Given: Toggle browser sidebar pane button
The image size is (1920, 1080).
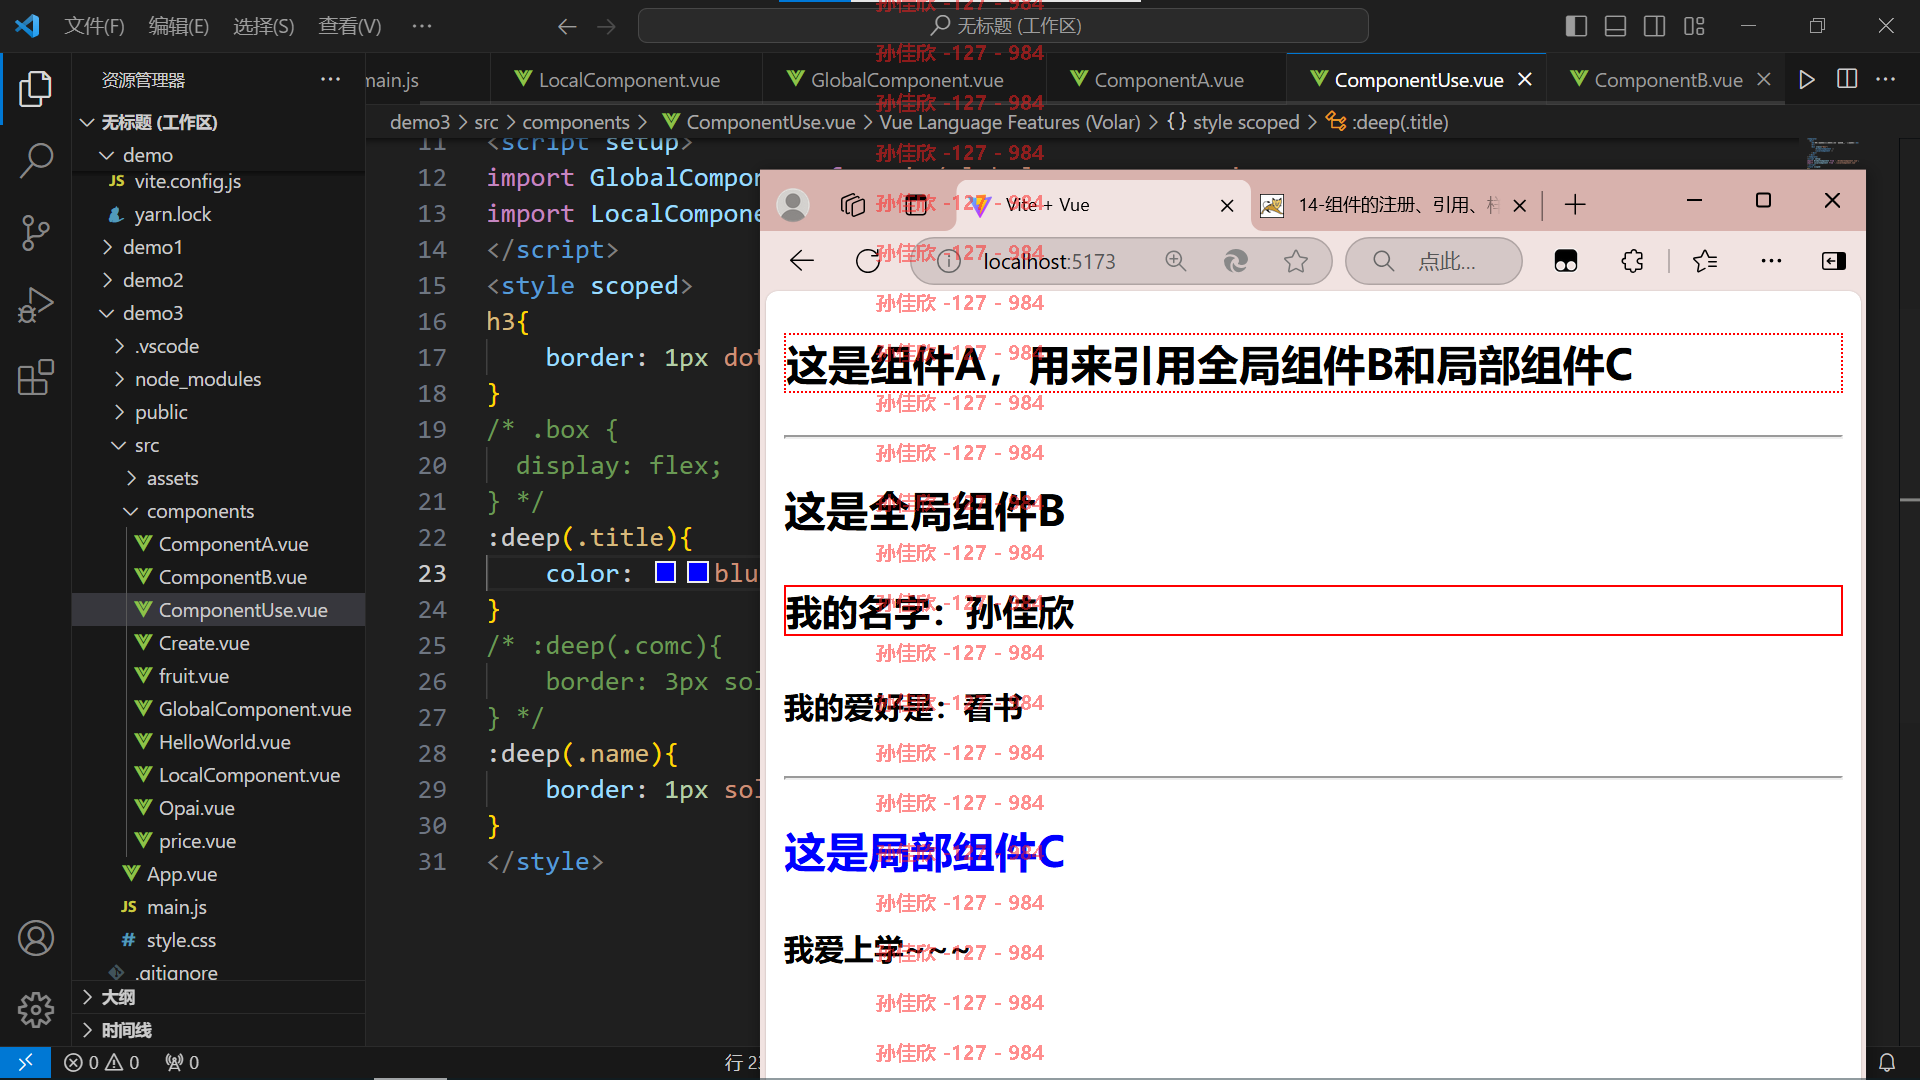Looking at the screenshot, I should [x=1834, y=261].
